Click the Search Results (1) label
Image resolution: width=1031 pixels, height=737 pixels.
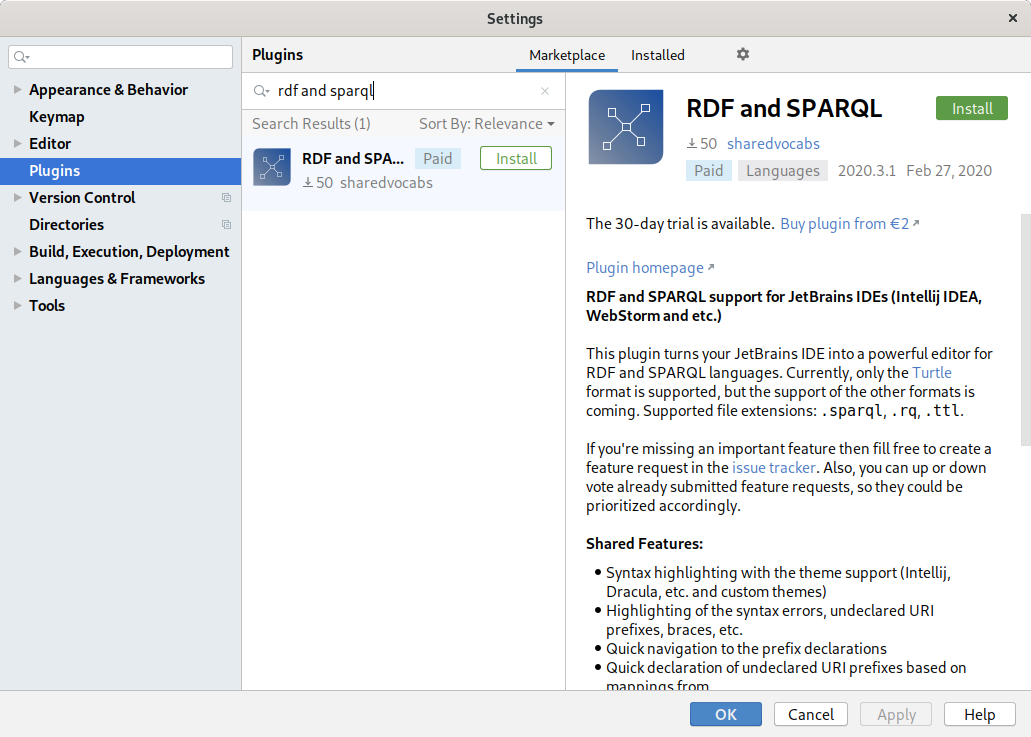[x=311, y=124]
